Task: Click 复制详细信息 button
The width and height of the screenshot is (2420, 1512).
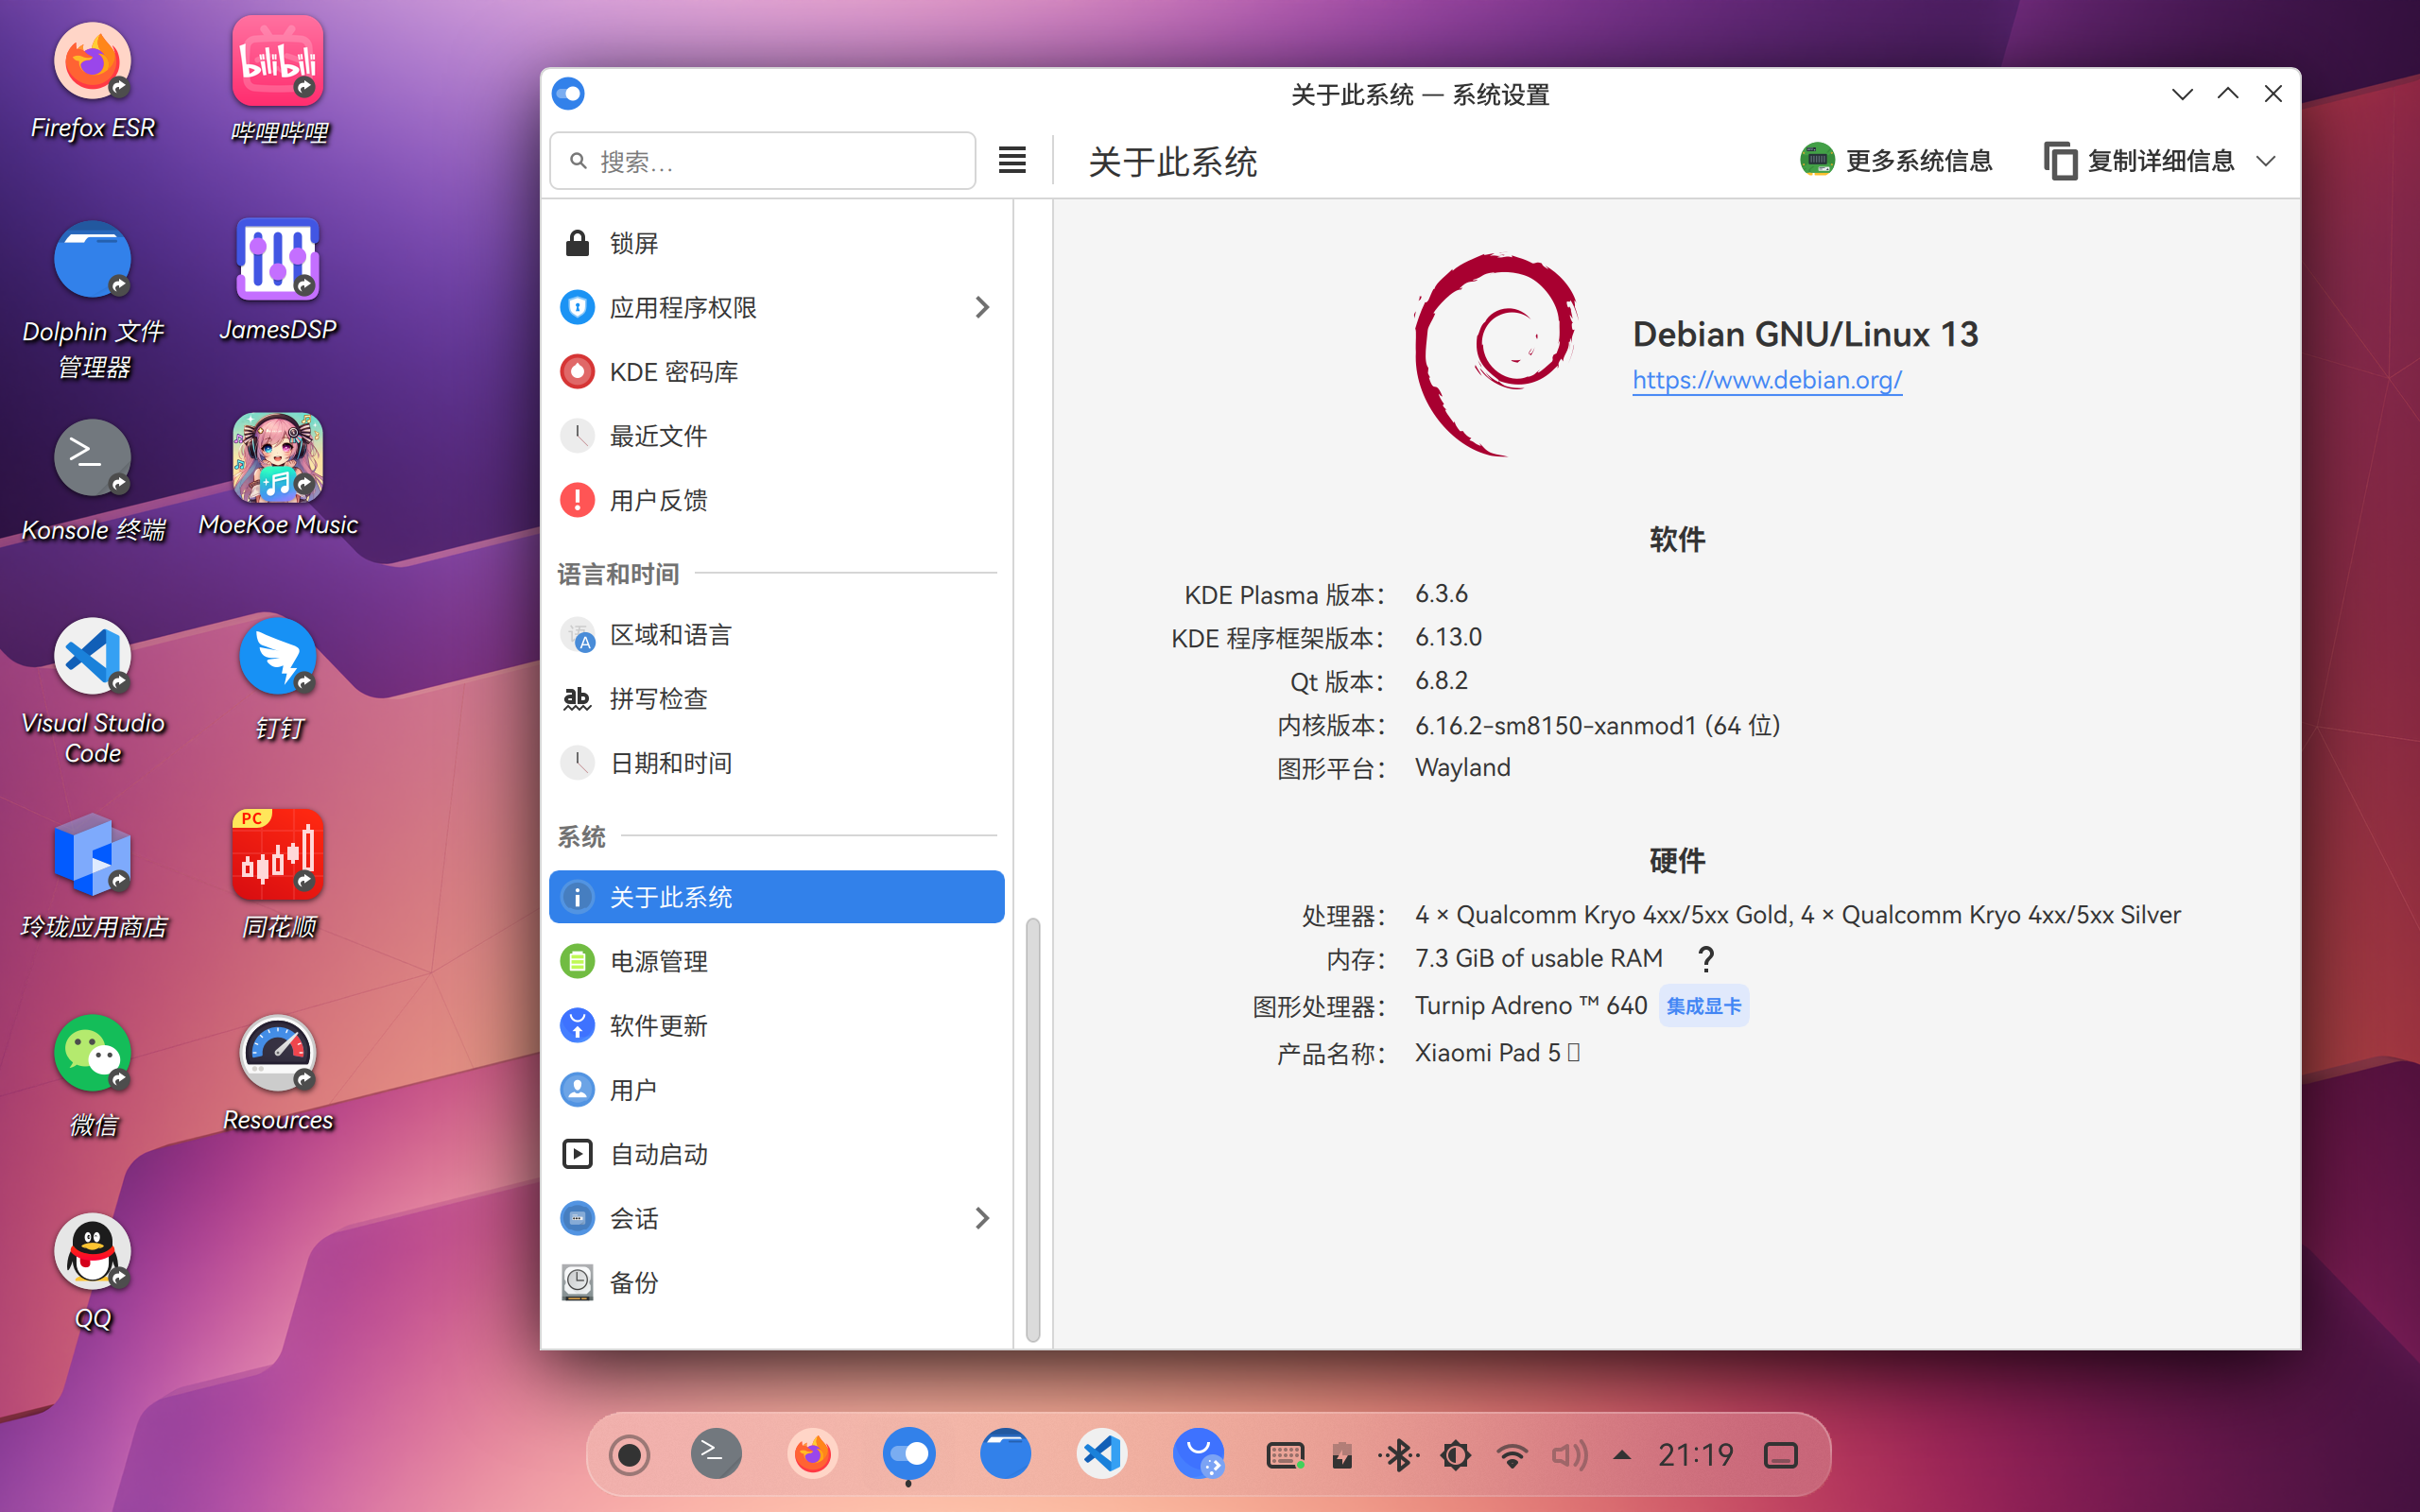Action: click(2138, 160)
